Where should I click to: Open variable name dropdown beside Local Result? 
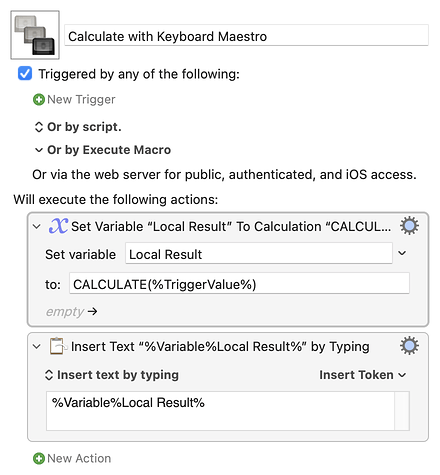point(402,253)
